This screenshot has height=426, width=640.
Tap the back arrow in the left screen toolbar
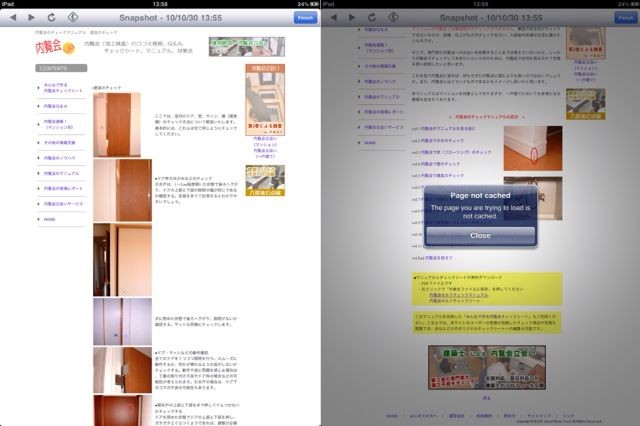[x=13, y=18]
